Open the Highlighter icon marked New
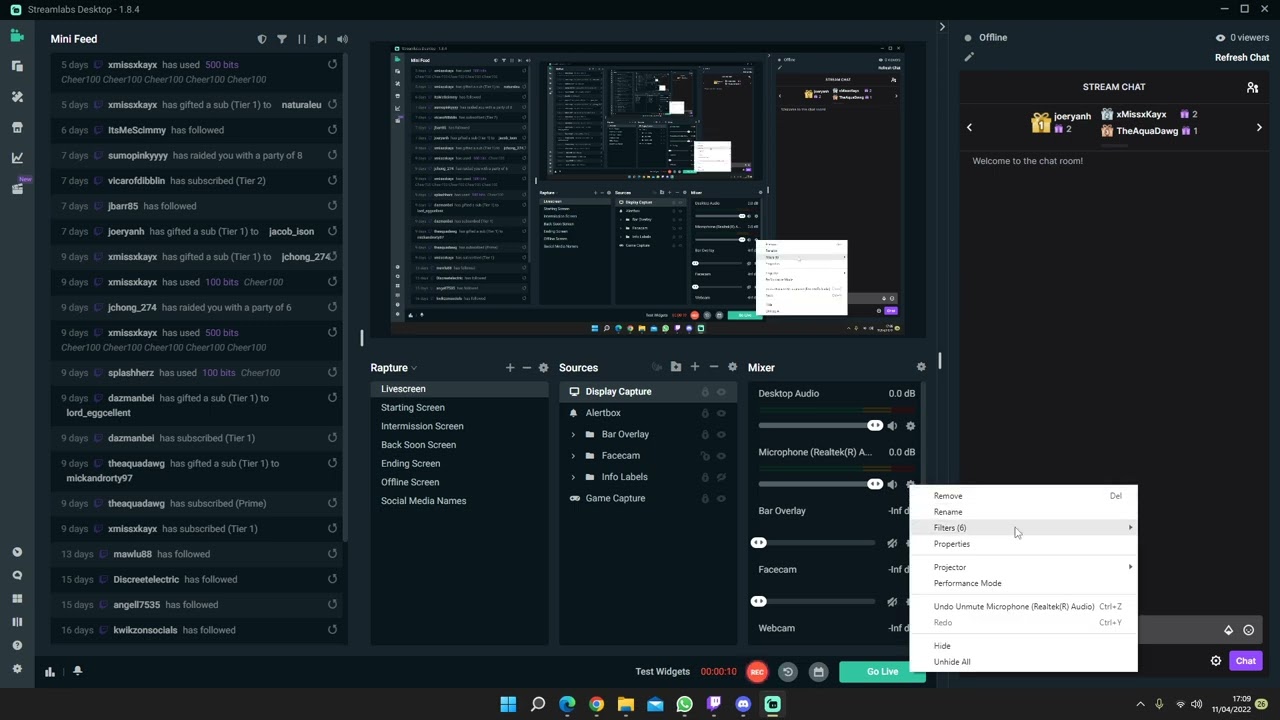The image size is (1280, 720). [x=17, y=188]
